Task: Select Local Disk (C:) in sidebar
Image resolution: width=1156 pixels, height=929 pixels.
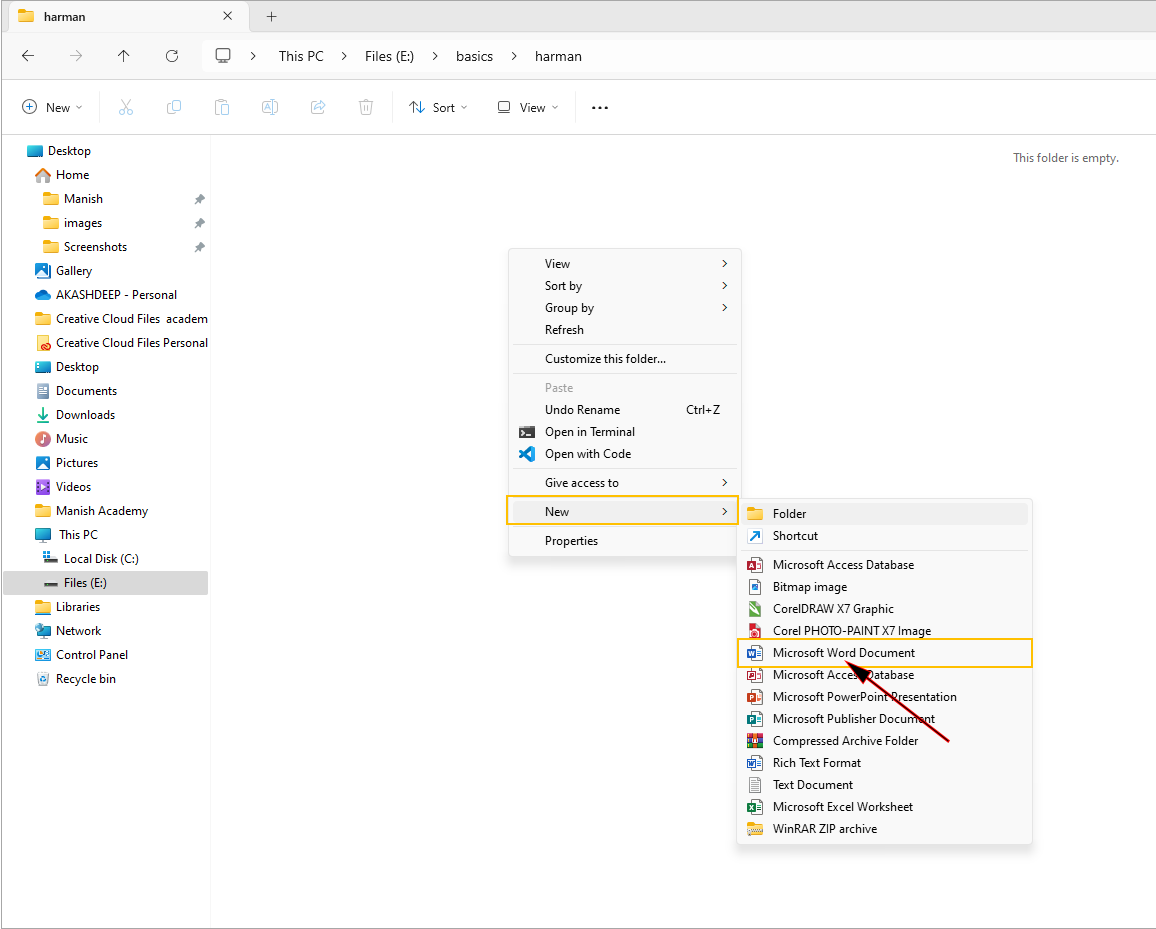Action: pos(101,559)
